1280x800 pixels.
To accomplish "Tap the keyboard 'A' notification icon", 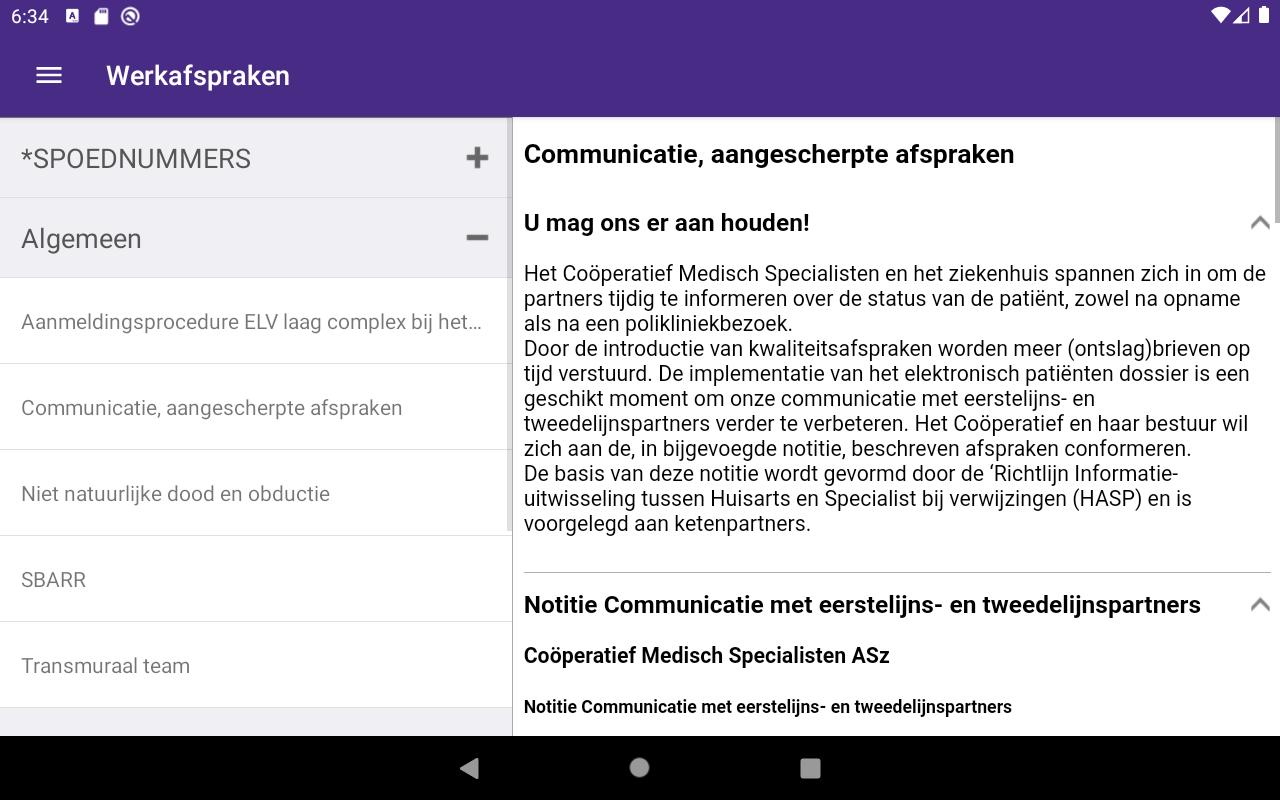I will tap(72, 16).
